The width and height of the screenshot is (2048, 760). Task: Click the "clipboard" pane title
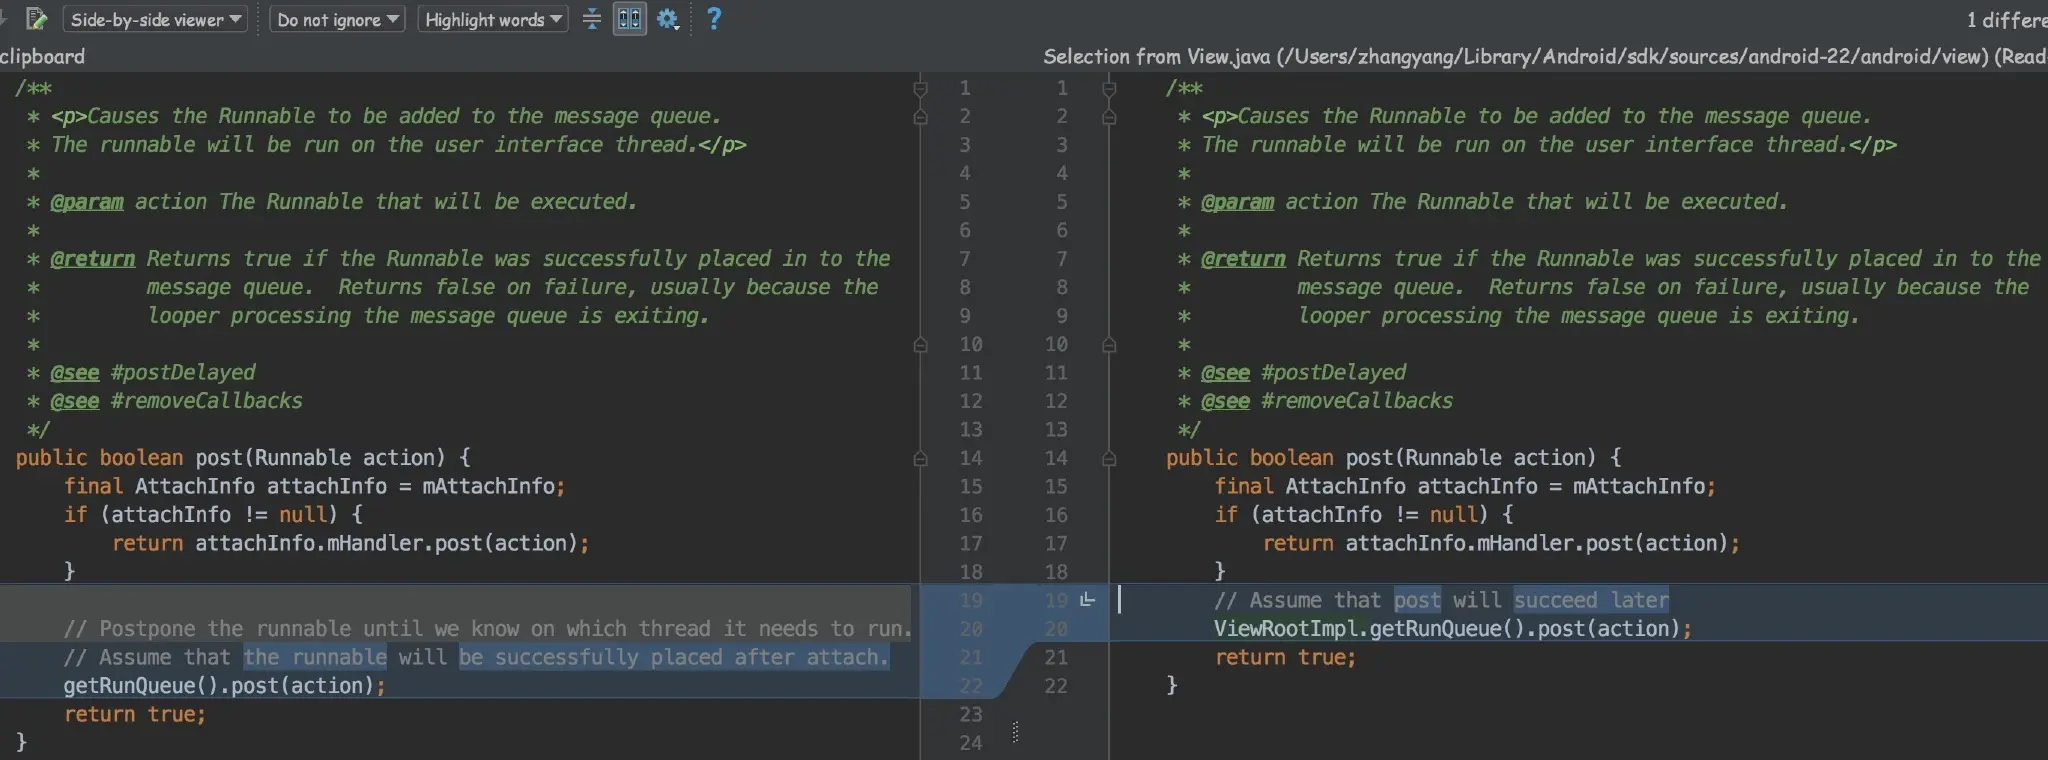[x=42, y=57]
